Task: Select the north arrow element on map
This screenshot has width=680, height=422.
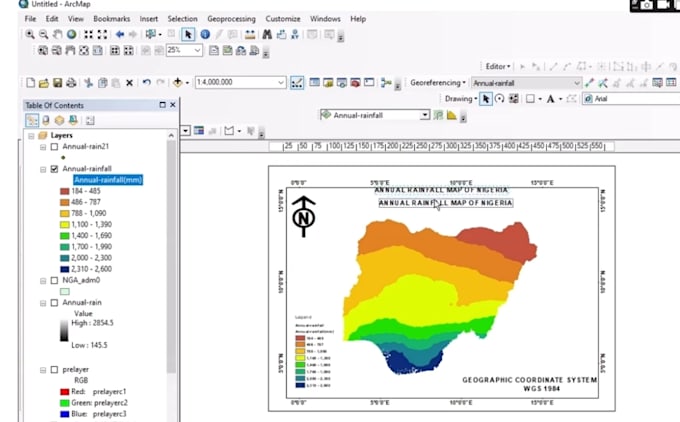Action: (304, 216)
